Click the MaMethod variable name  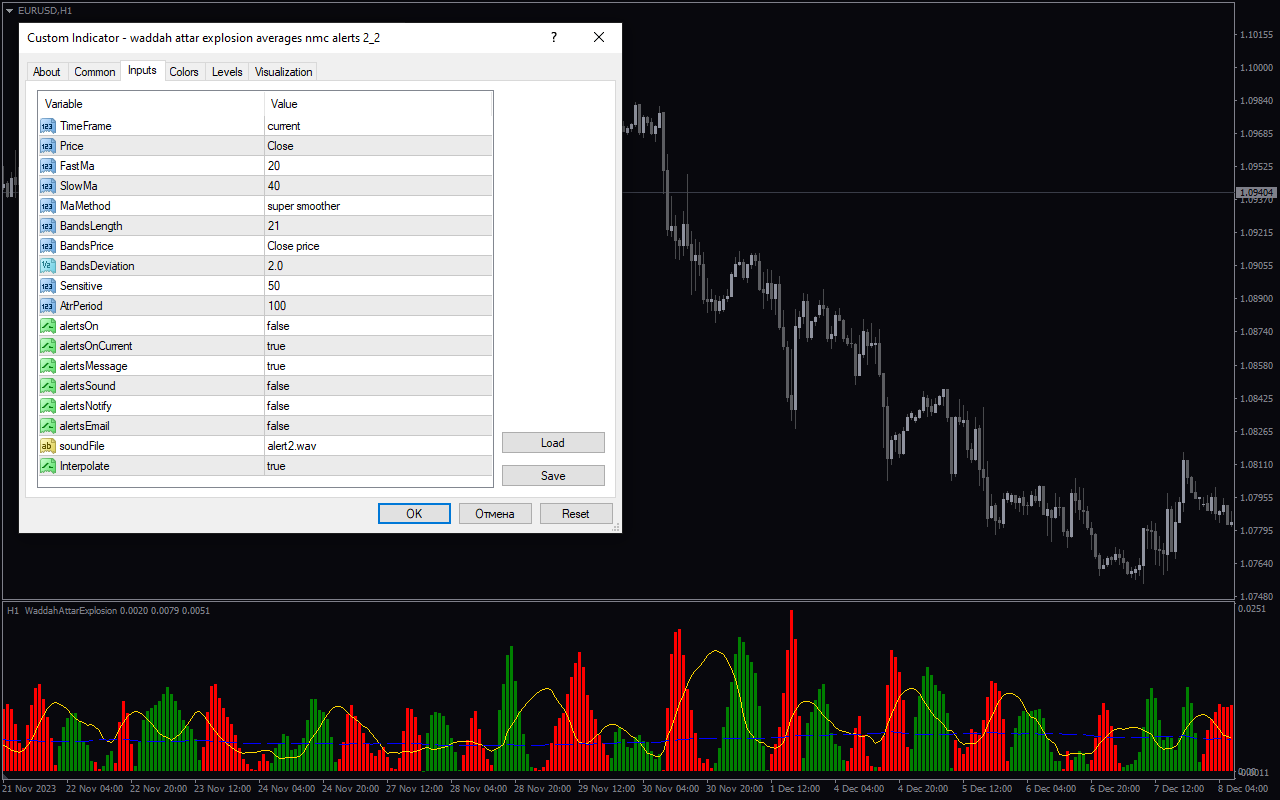tap(86, 206)
